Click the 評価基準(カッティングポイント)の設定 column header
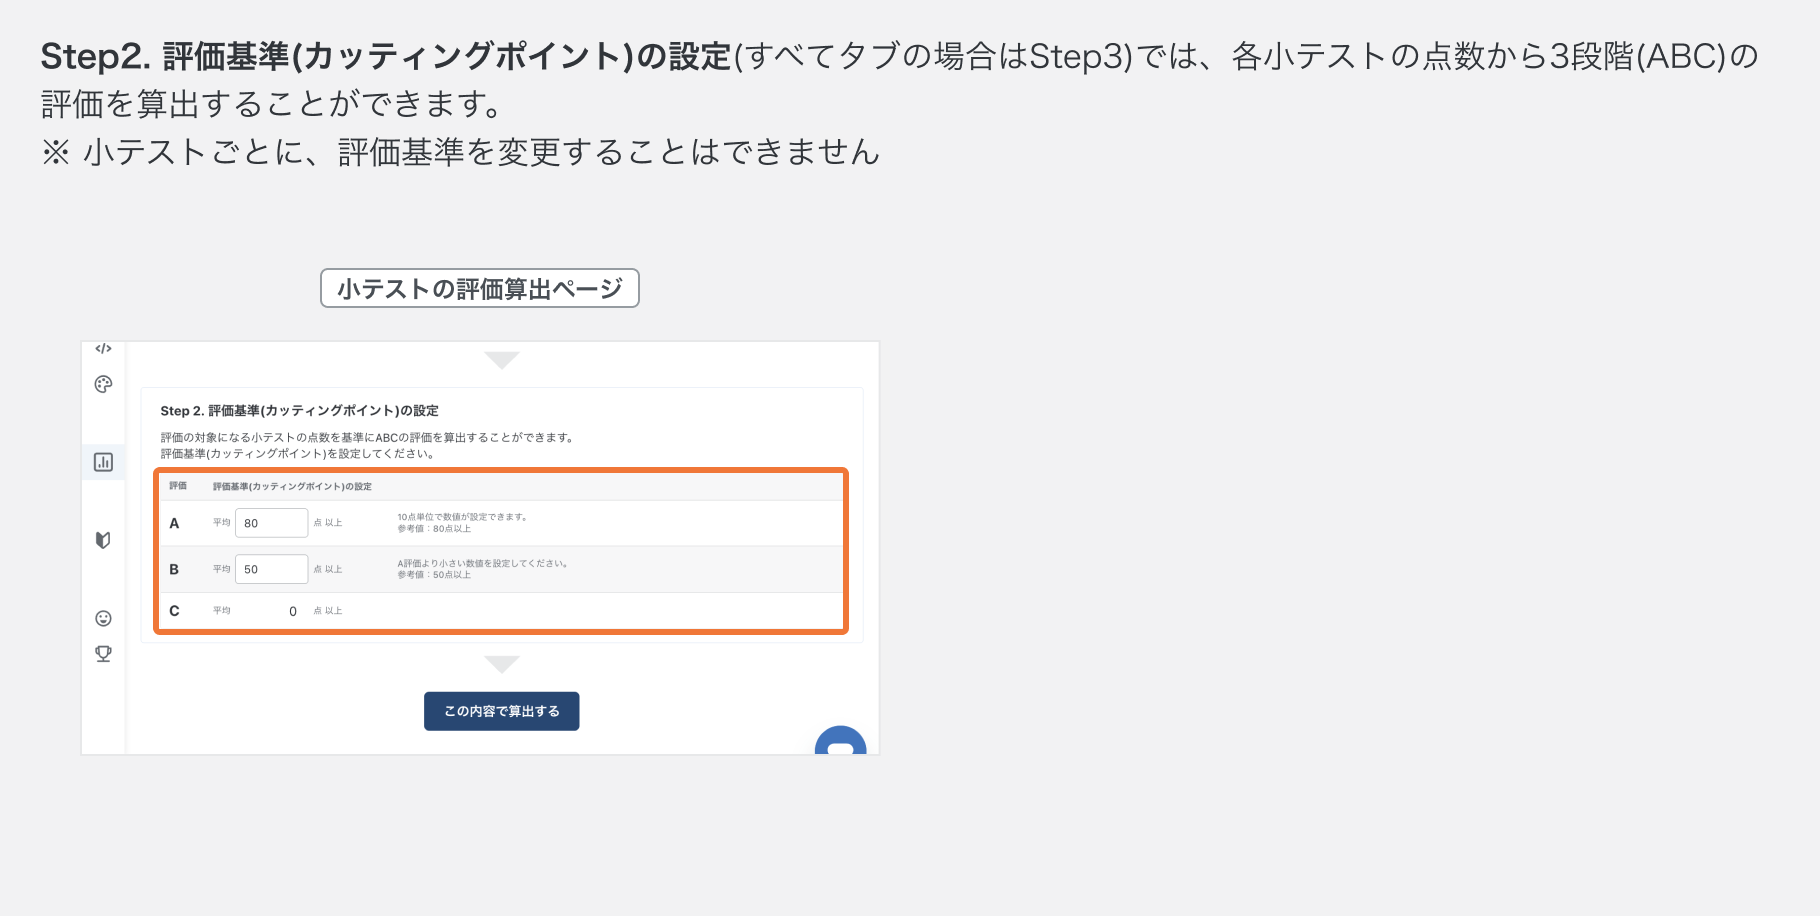The image size is (1820, 916). [x=289, y=486]
